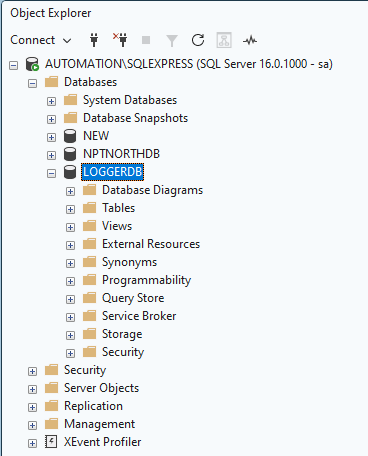Click the Views folder icon
Viewport: 368px width, 456px height.
coord(89,226)
